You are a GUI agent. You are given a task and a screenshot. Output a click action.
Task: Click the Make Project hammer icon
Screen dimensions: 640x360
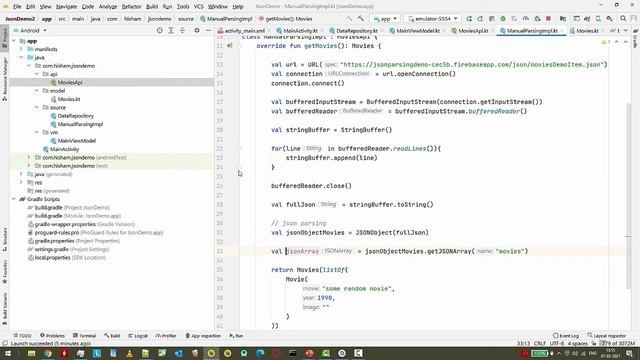pyautogui.click(x=361, y=19)
